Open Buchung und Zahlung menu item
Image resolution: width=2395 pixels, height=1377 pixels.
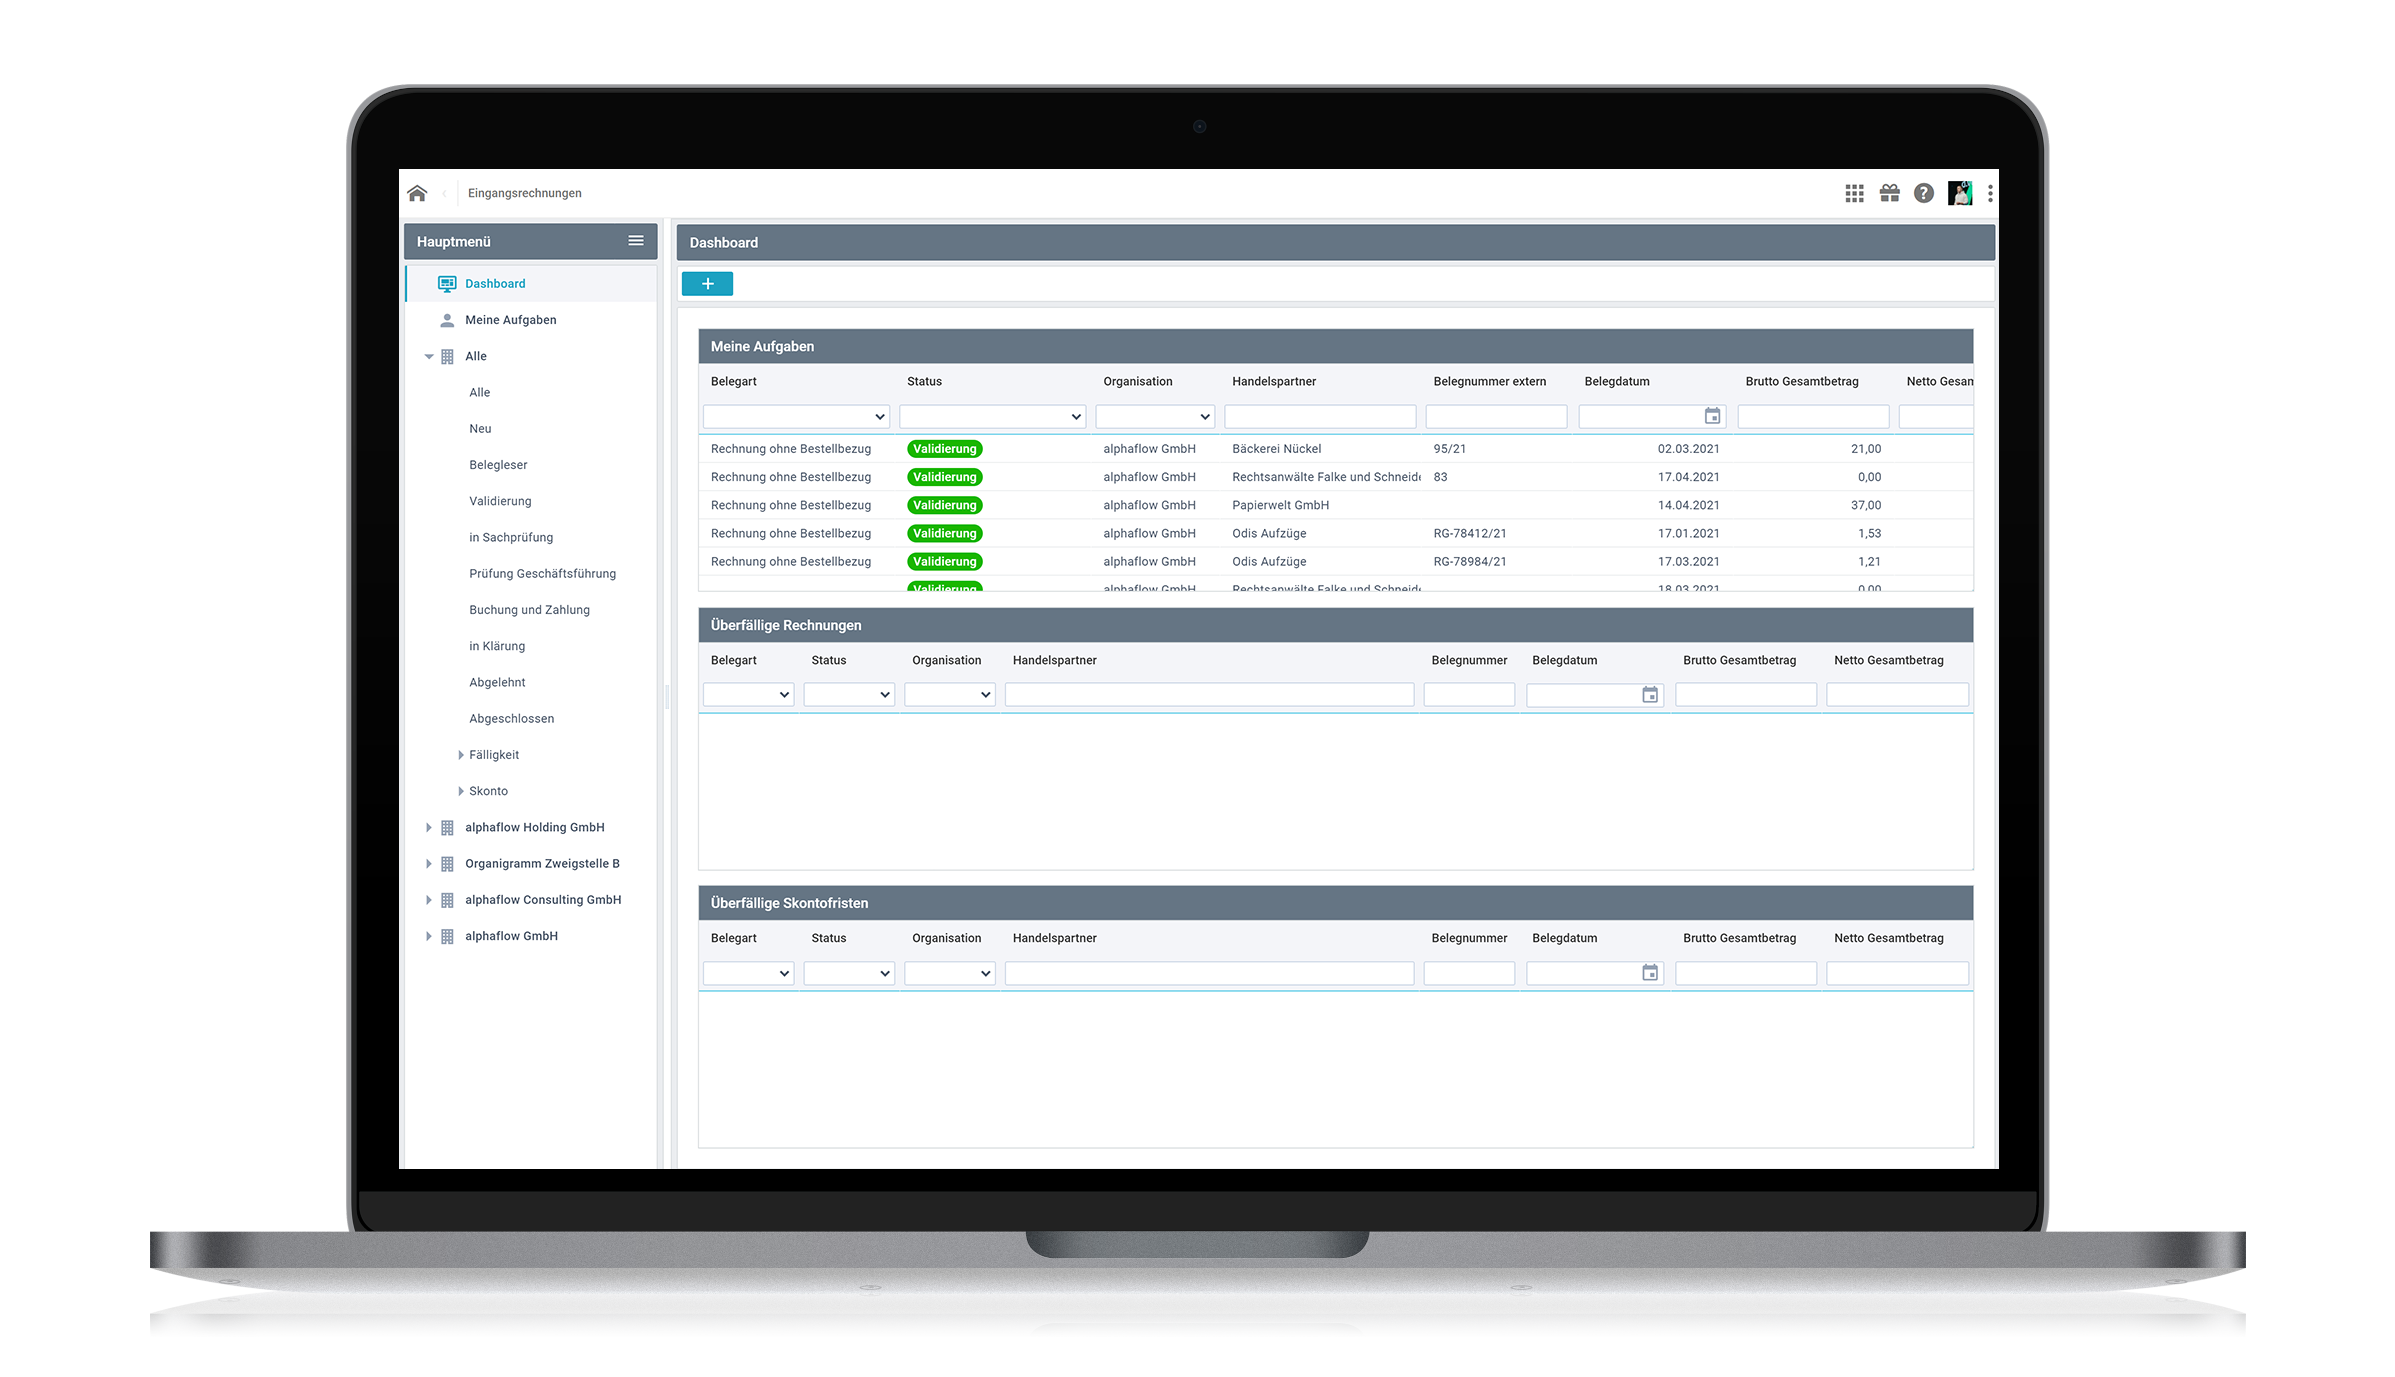(529, 610)
